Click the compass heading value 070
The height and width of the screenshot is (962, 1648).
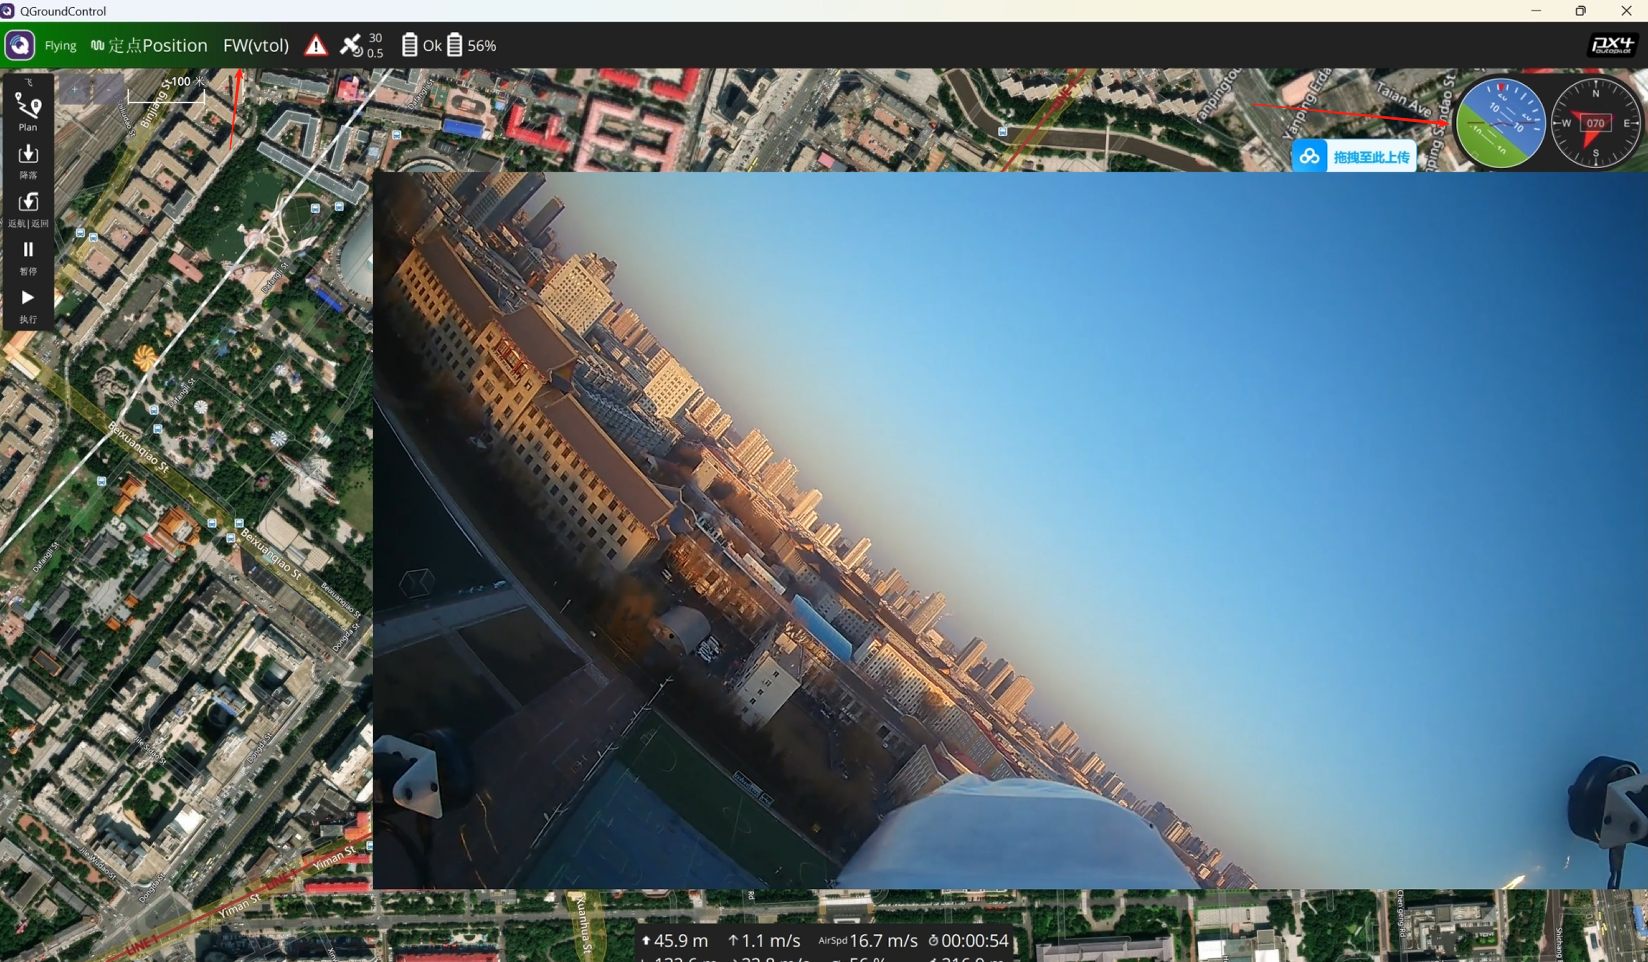tap(1595, 124)
